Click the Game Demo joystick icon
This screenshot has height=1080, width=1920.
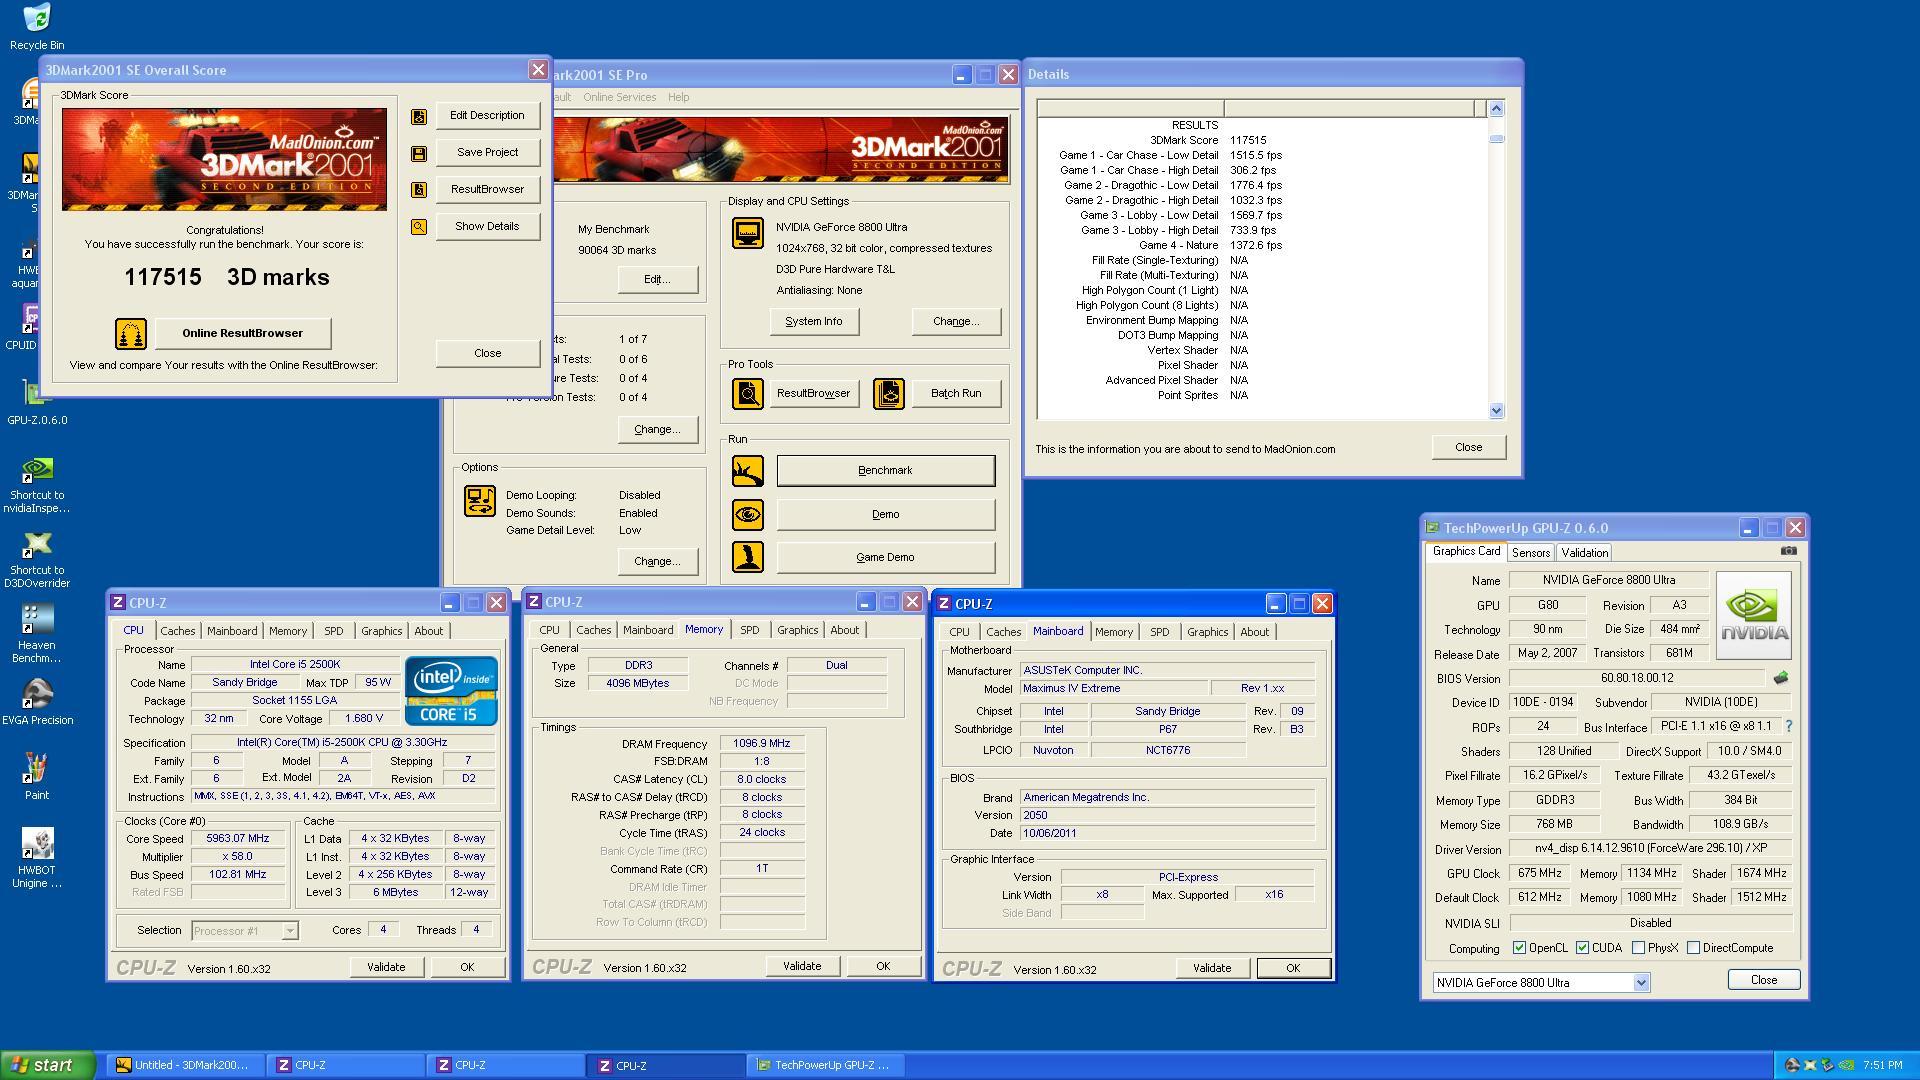(x=748, y=557)
